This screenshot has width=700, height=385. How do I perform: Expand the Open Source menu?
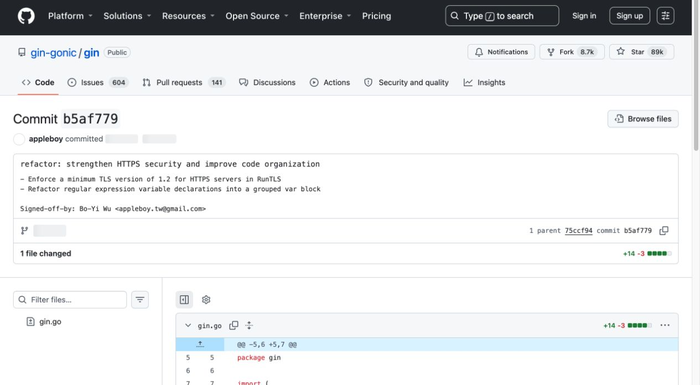(257, 16)
